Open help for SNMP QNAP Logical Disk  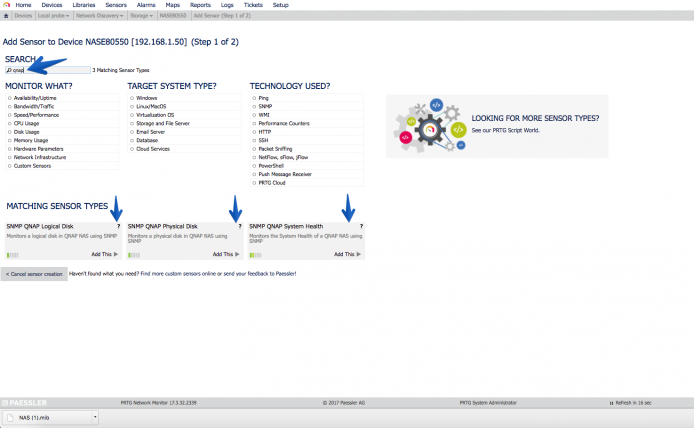(118, 226)
